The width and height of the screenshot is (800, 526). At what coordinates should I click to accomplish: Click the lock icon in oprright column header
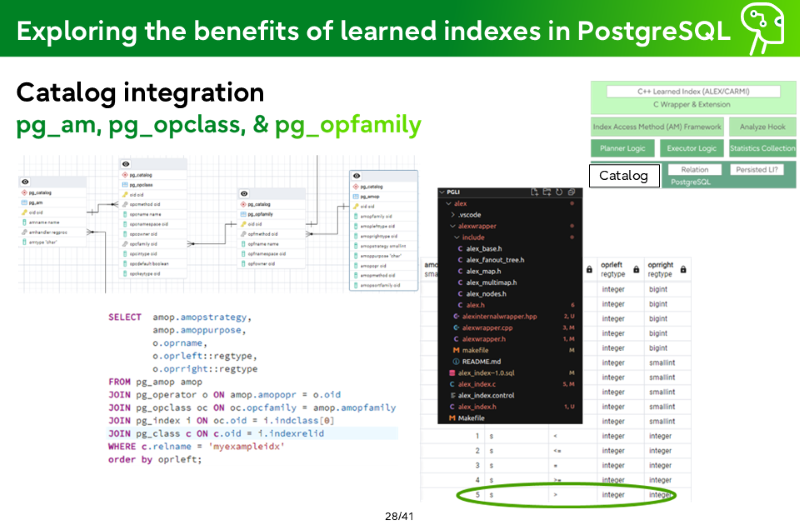[683, 269]
